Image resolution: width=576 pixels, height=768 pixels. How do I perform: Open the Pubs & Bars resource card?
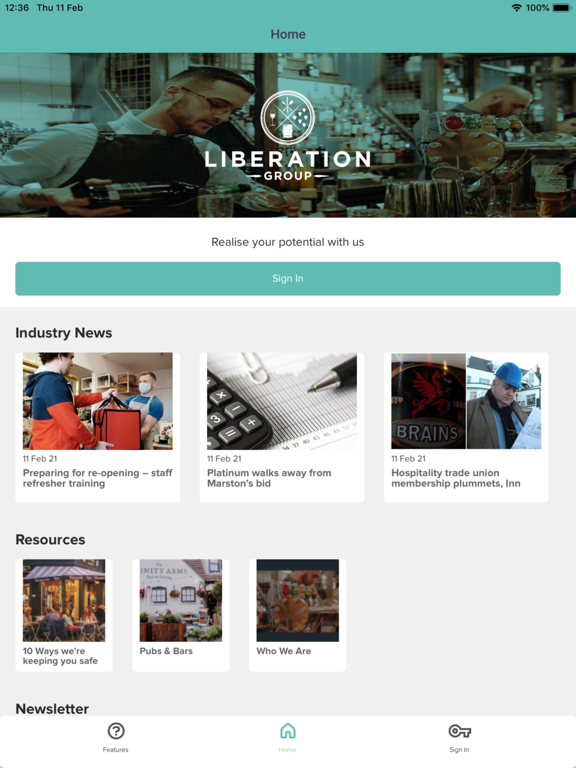coord(181,615)
